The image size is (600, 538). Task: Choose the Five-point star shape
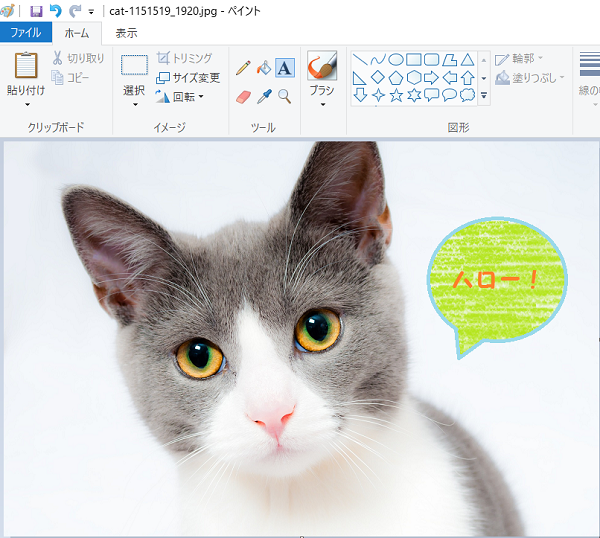(396, 95)
